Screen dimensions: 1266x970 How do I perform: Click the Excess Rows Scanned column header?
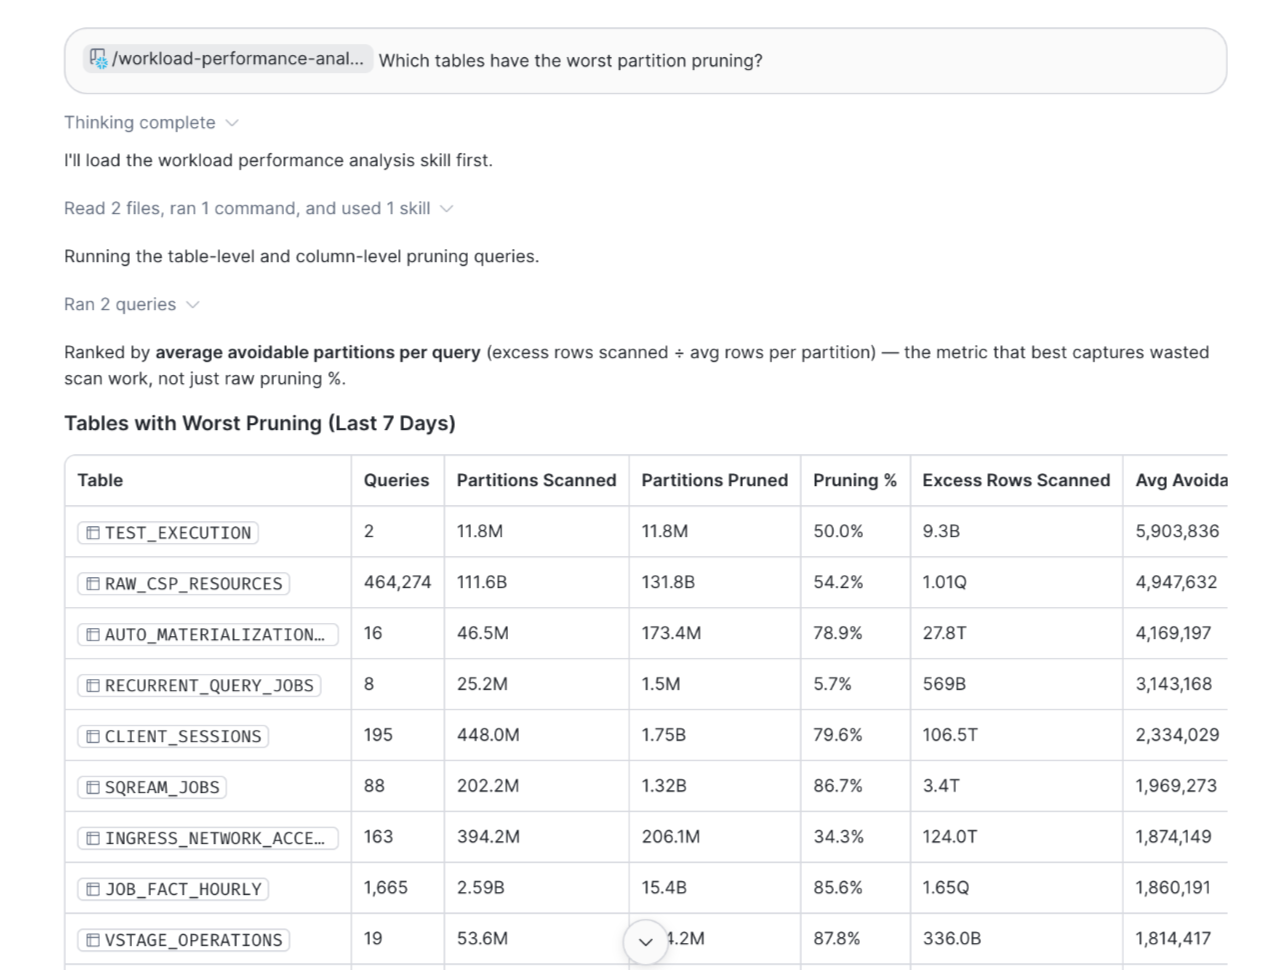coord(1016,481)
